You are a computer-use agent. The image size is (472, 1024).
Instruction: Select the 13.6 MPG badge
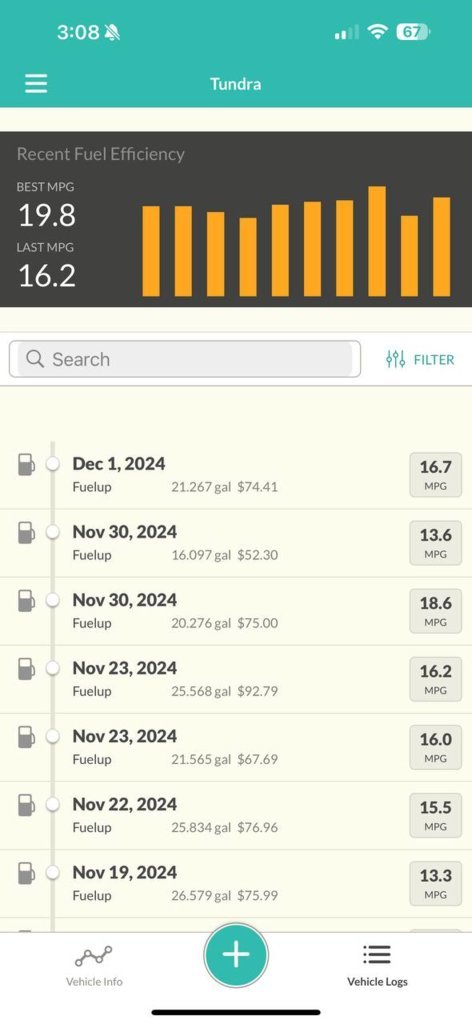click(x=435, y=543)
